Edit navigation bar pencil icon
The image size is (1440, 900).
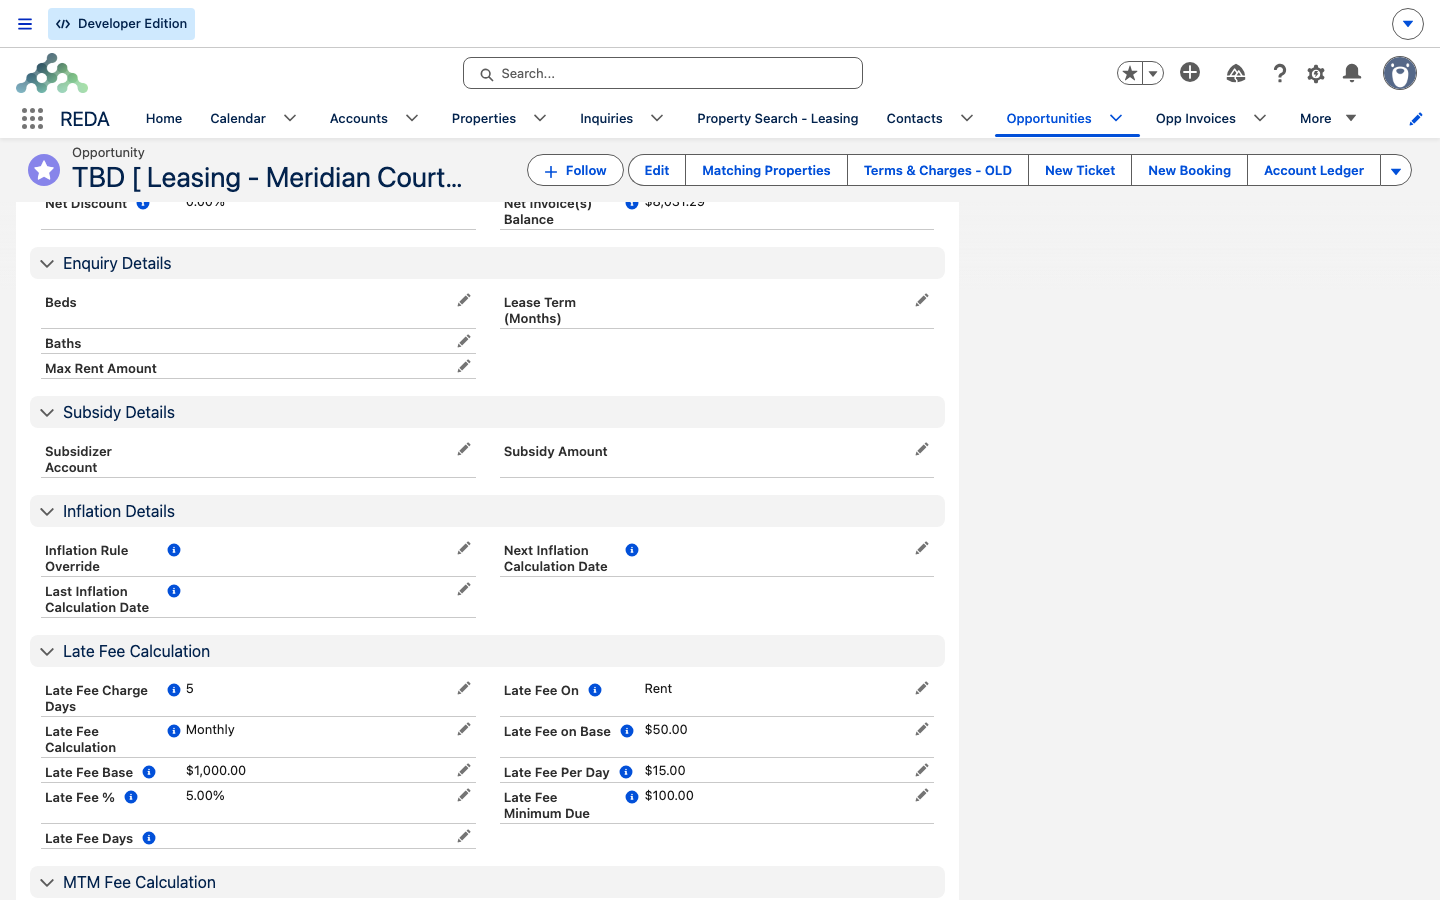pos(1416,119)
